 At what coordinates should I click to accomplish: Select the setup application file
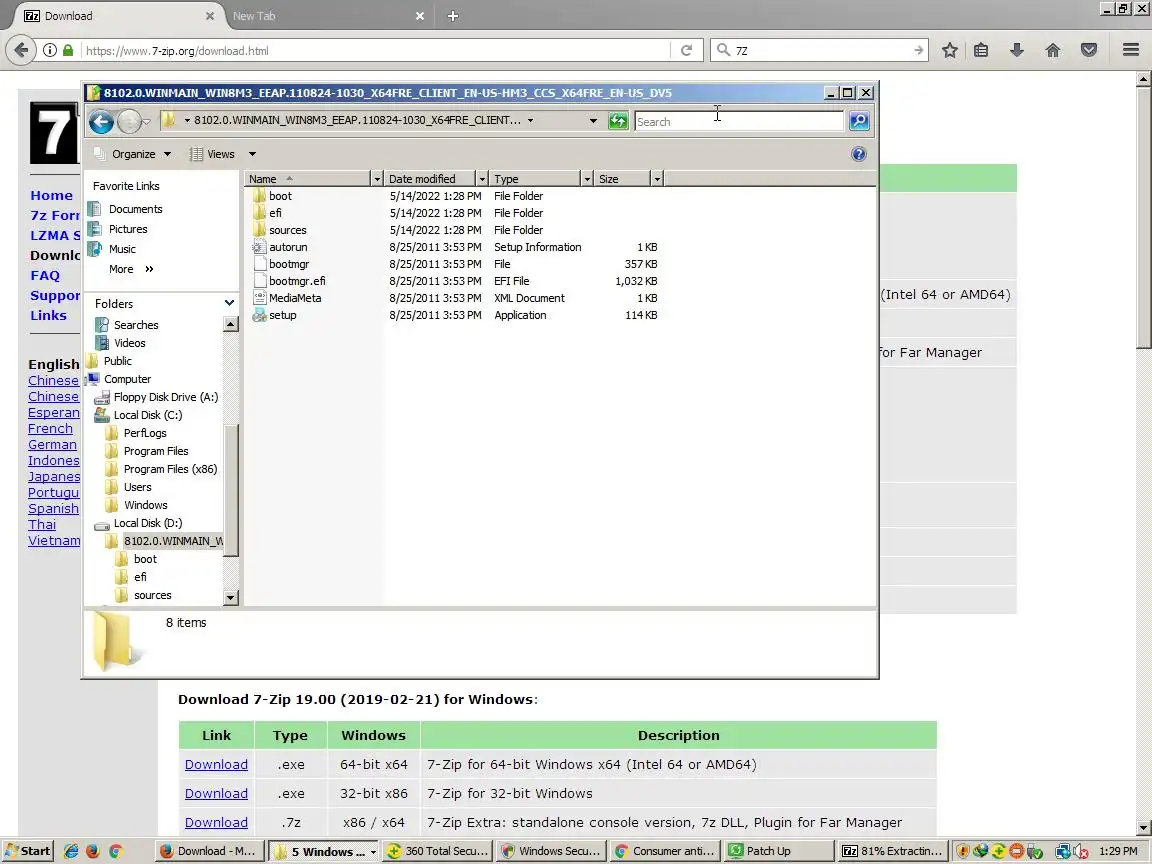[x=282, y=314]
